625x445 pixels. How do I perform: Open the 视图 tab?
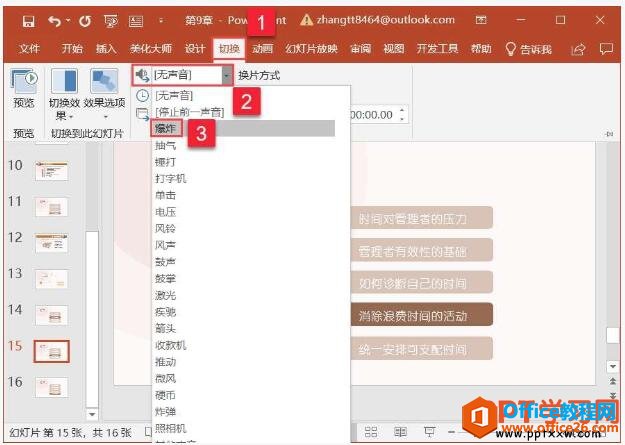click(x=394, y=49)
